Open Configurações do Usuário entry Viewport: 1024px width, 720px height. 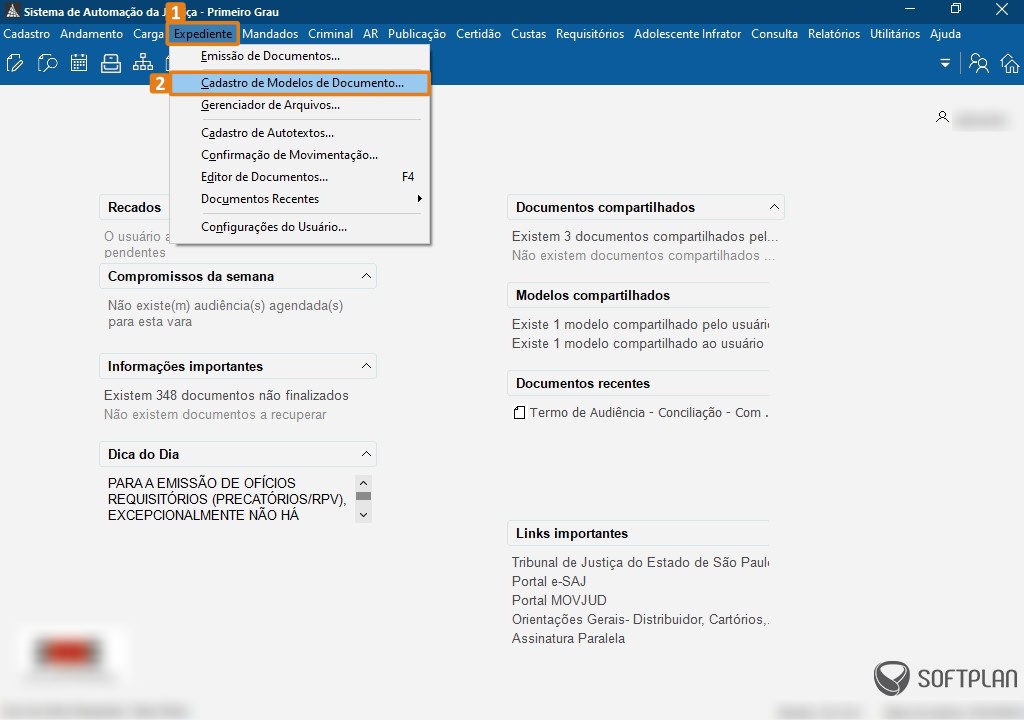tap(300, 227)
